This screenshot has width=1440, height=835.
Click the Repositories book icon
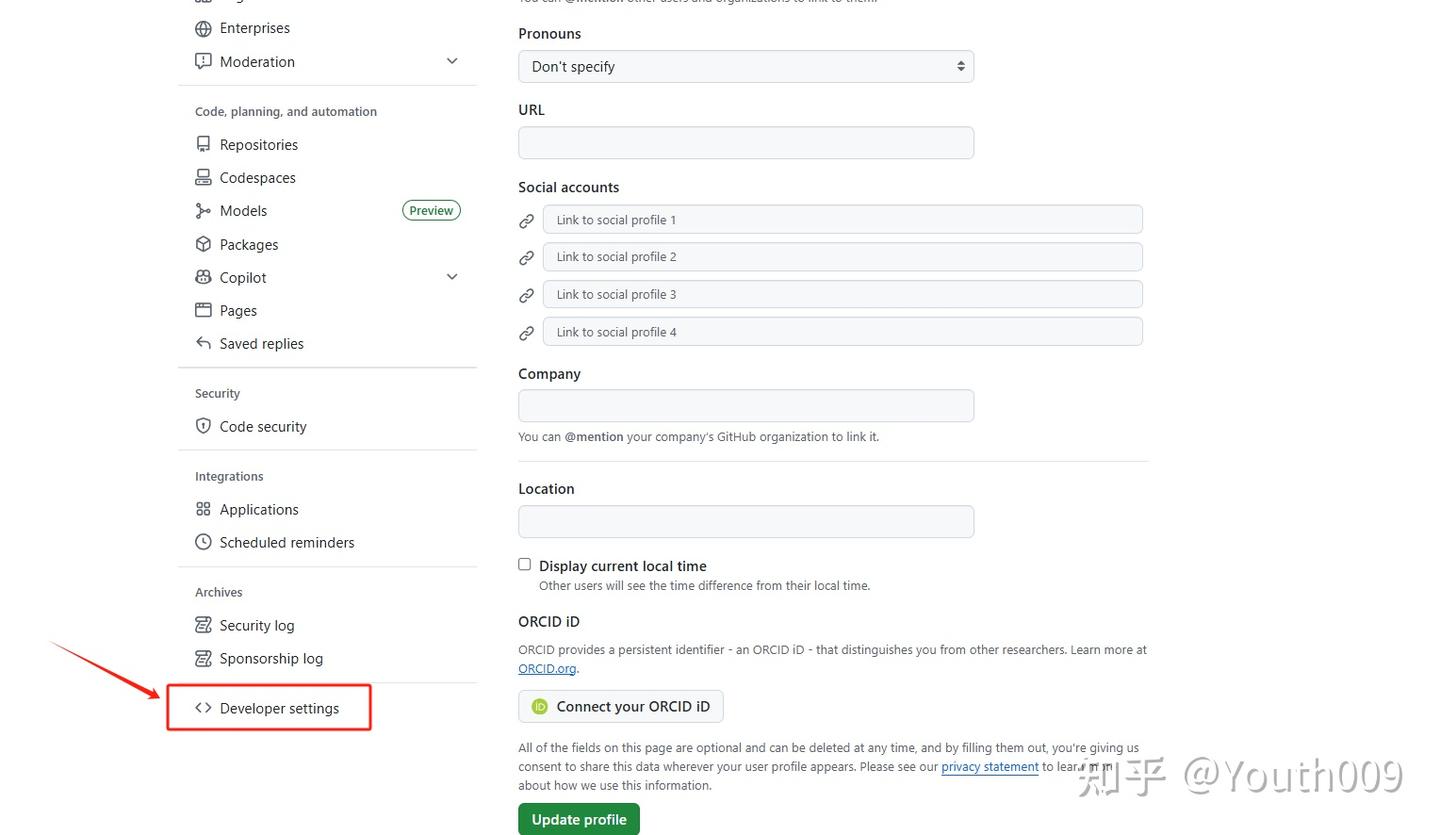[203, 144]
